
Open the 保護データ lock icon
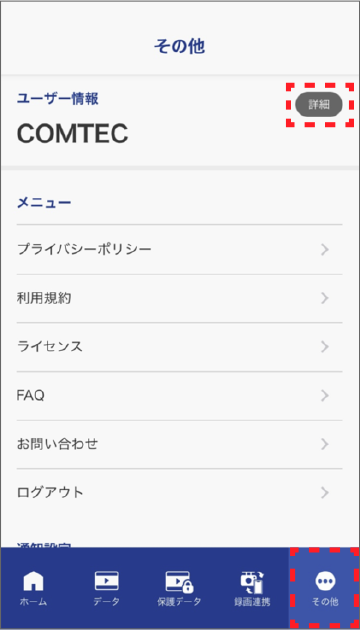[x=179, y=581]
